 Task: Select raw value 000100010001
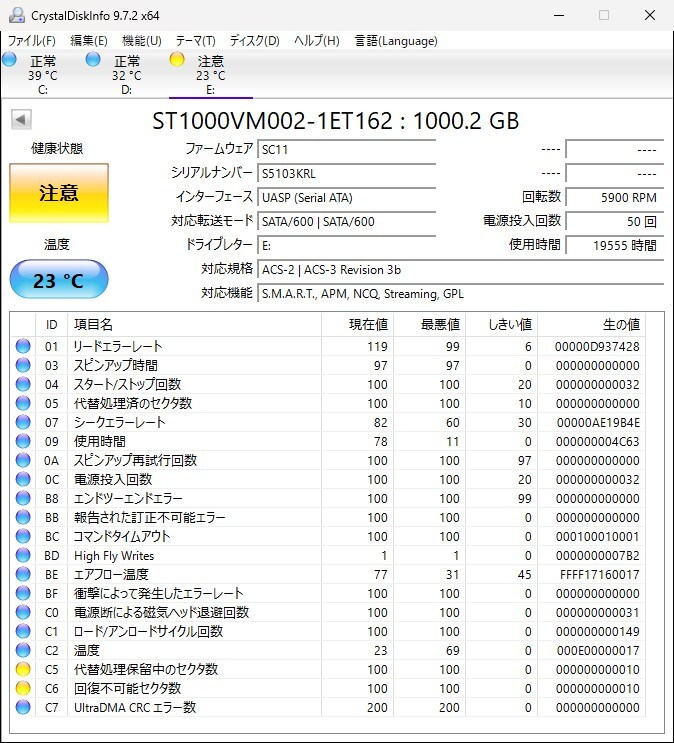tap(598, 537)
